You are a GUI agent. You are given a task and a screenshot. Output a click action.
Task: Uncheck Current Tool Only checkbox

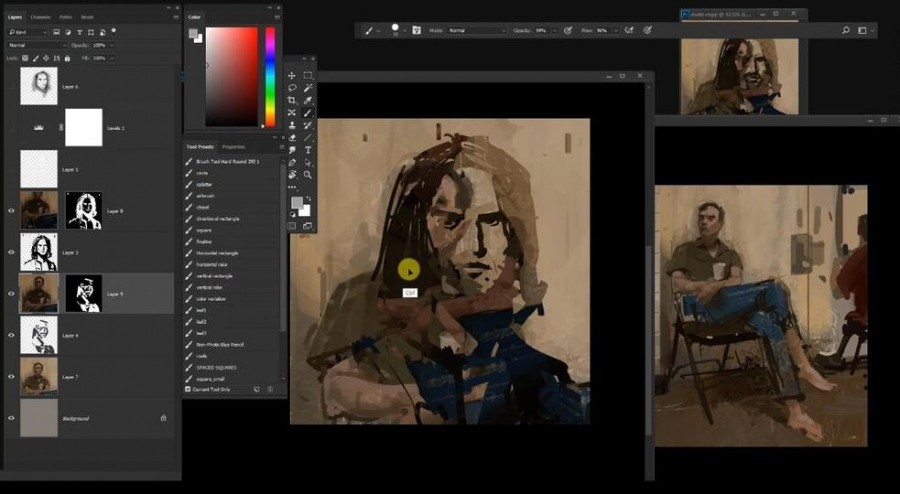click(188, 389)
